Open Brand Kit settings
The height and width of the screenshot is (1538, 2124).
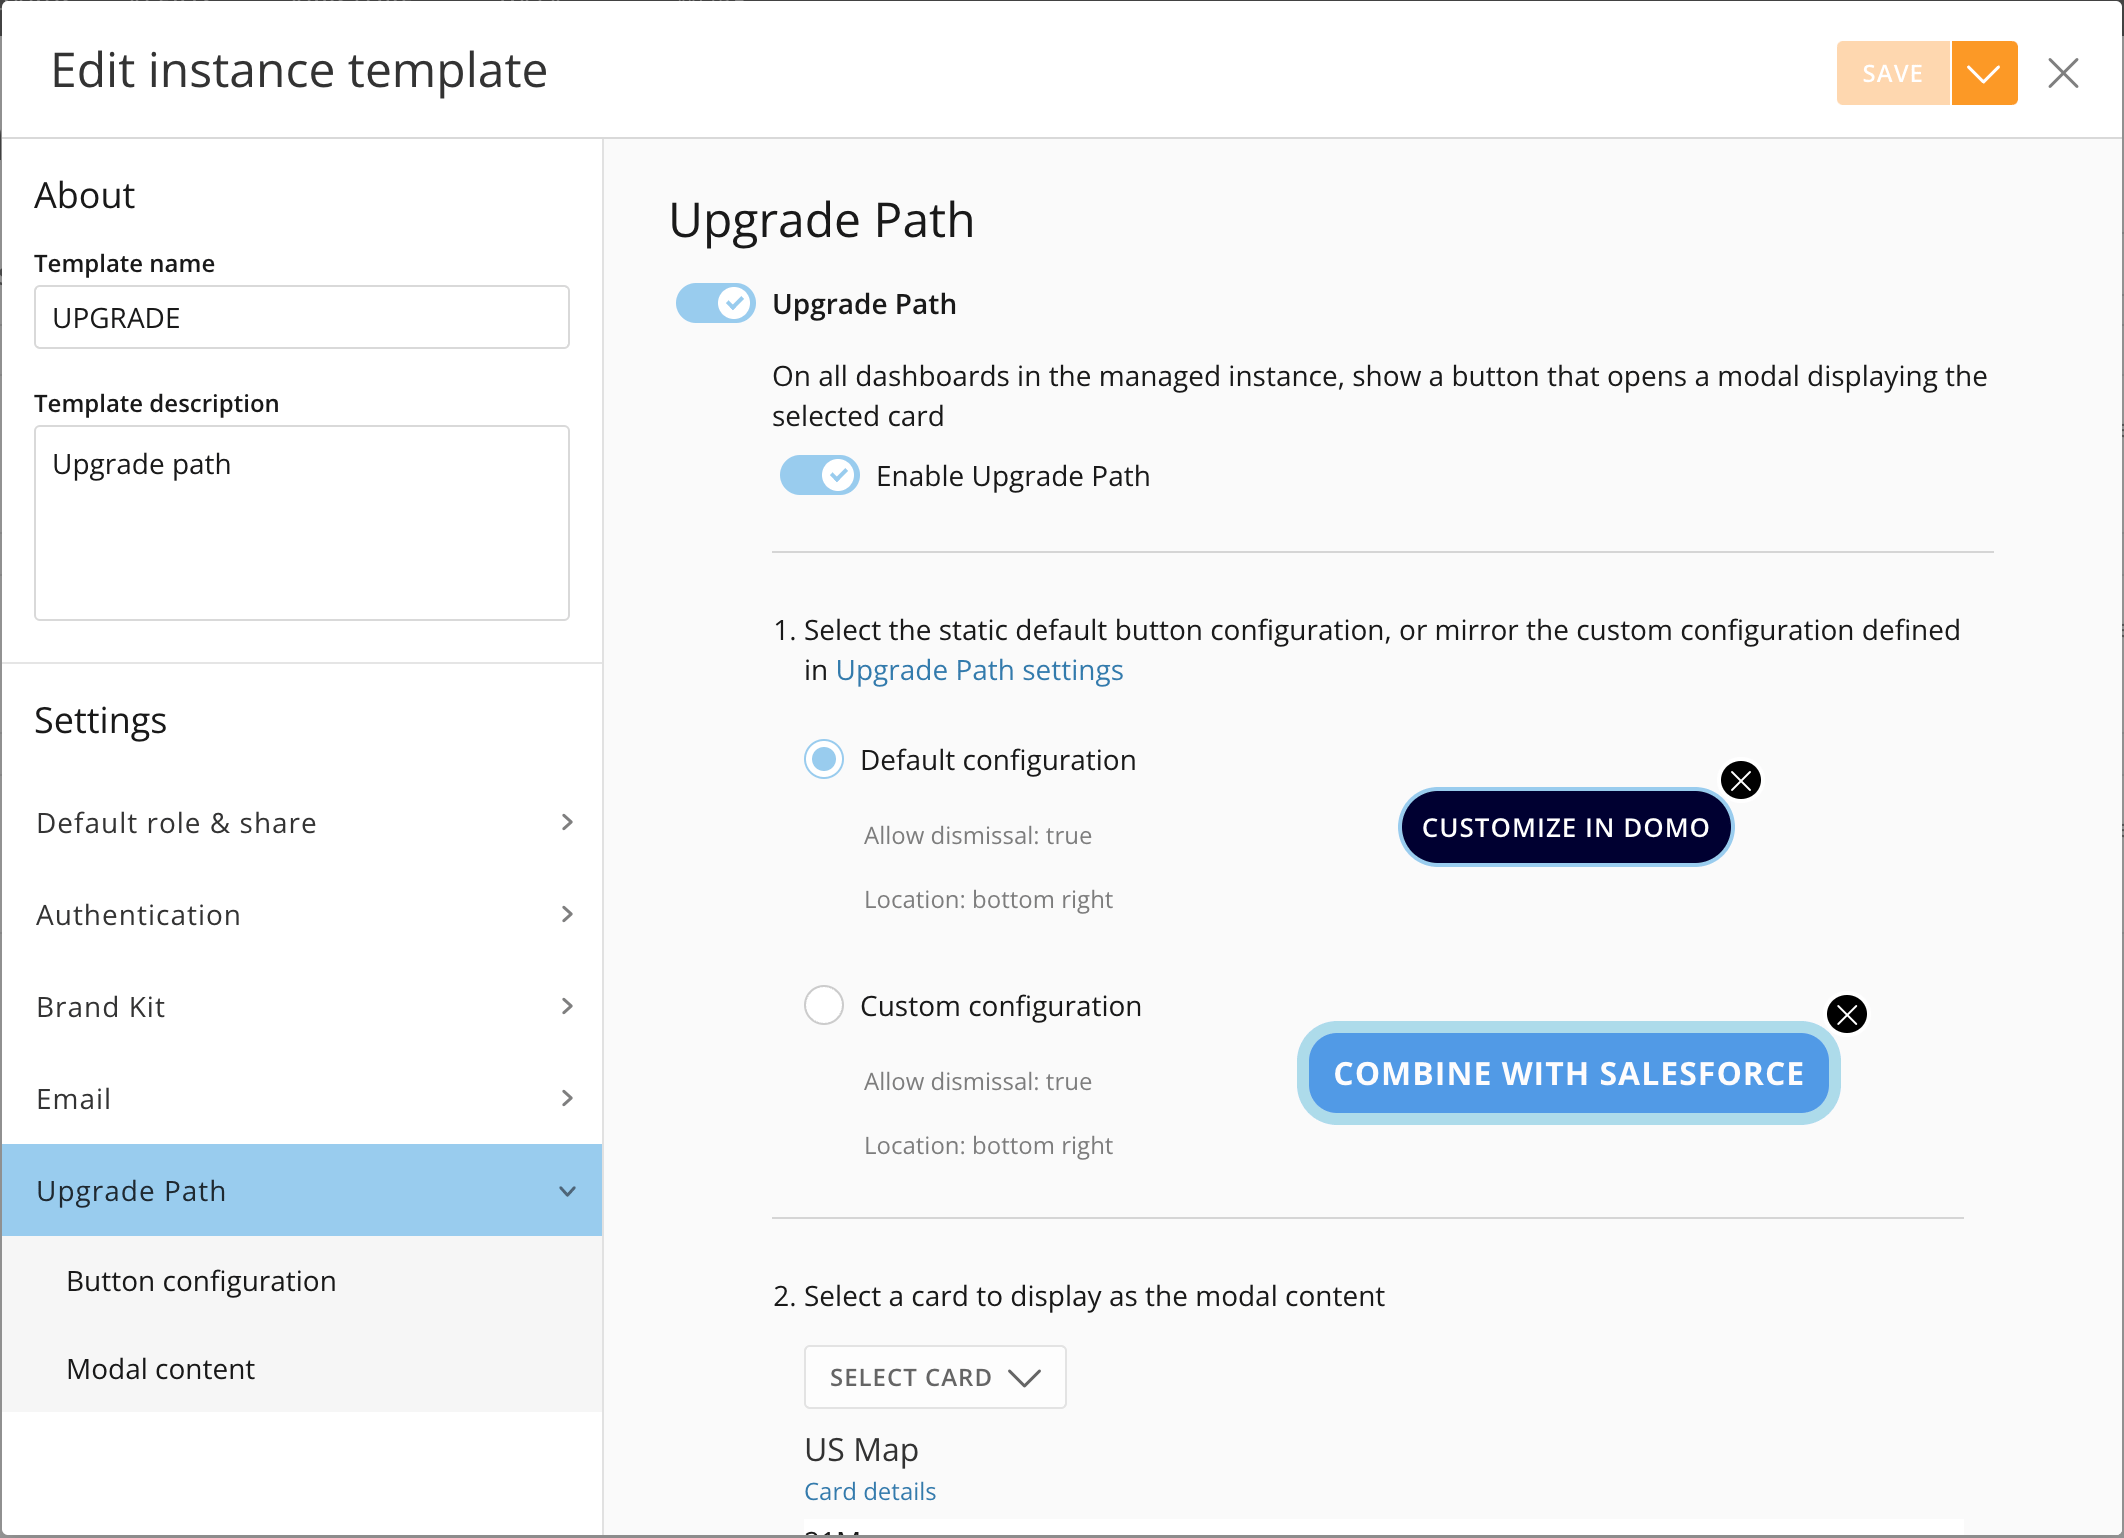(302, 1007)
